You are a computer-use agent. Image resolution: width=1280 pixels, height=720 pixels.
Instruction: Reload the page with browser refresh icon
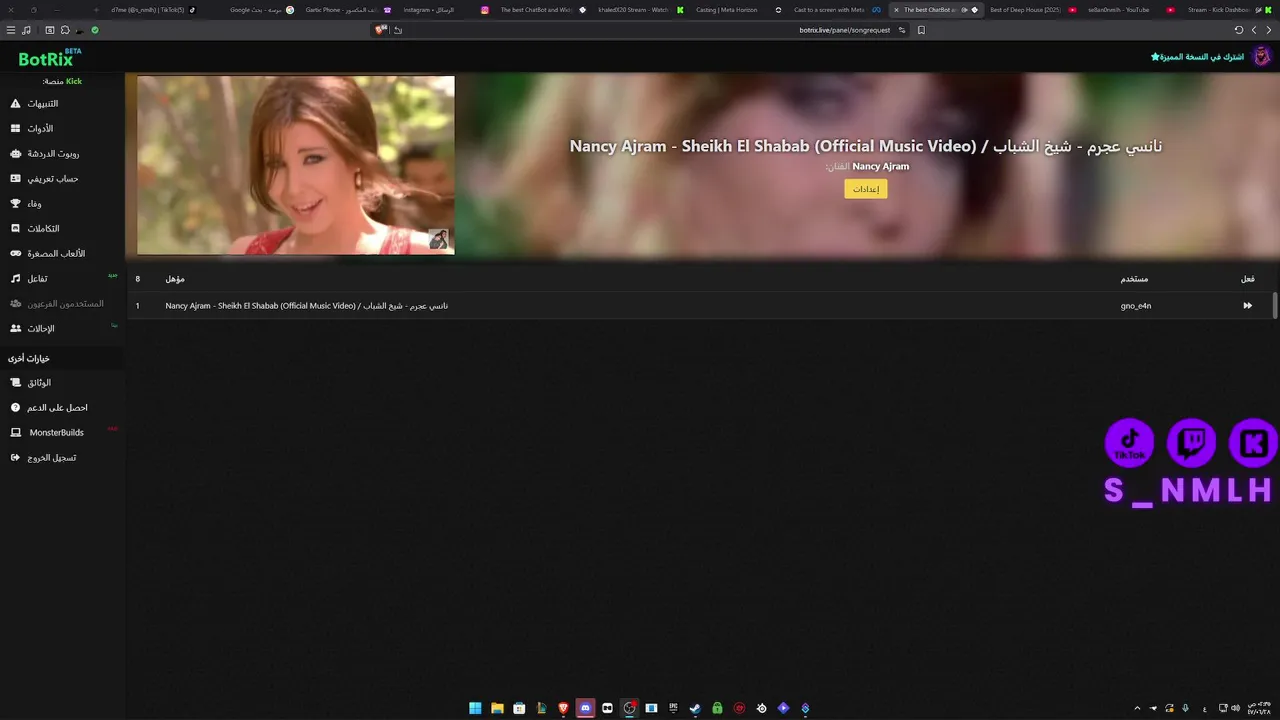point(1239,30)
